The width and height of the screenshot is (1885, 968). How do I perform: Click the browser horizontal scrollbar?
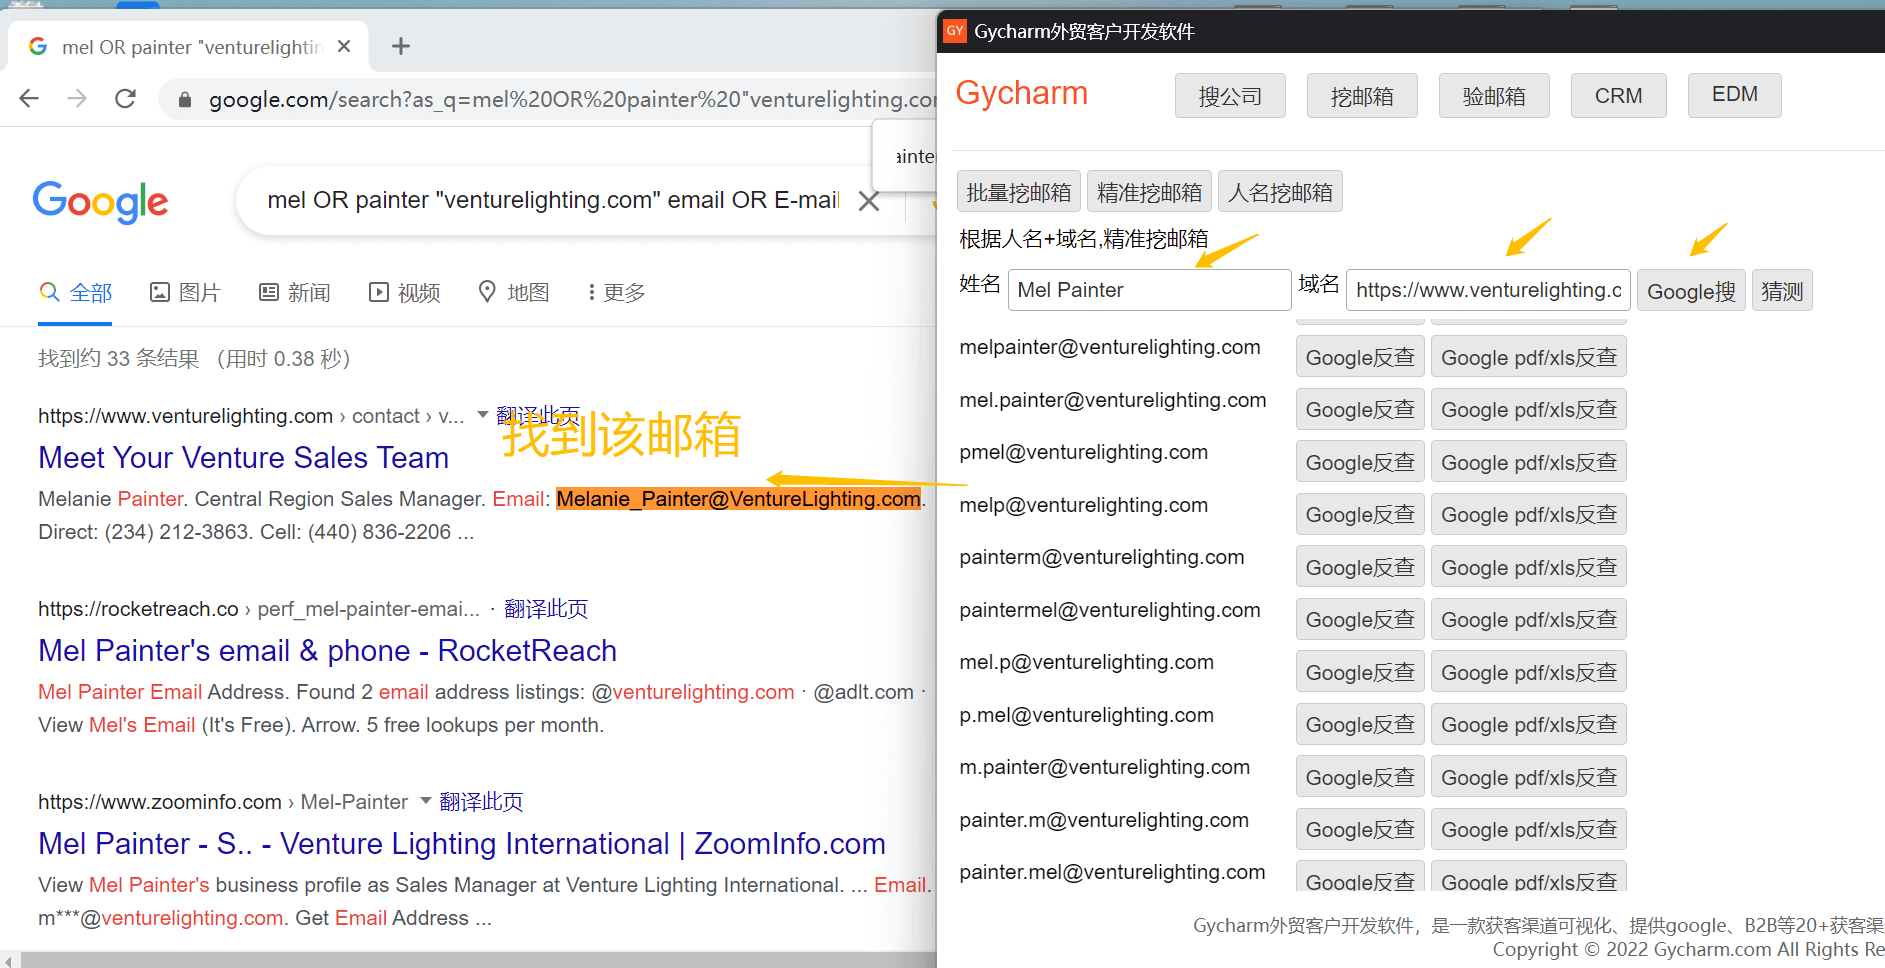tap(478, 960)
